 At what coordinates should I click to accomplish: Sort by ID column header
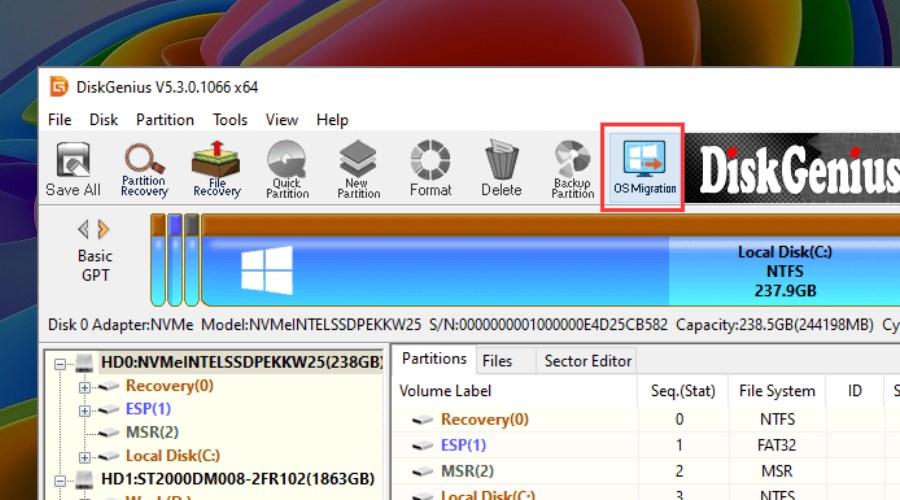click(855, 391)
